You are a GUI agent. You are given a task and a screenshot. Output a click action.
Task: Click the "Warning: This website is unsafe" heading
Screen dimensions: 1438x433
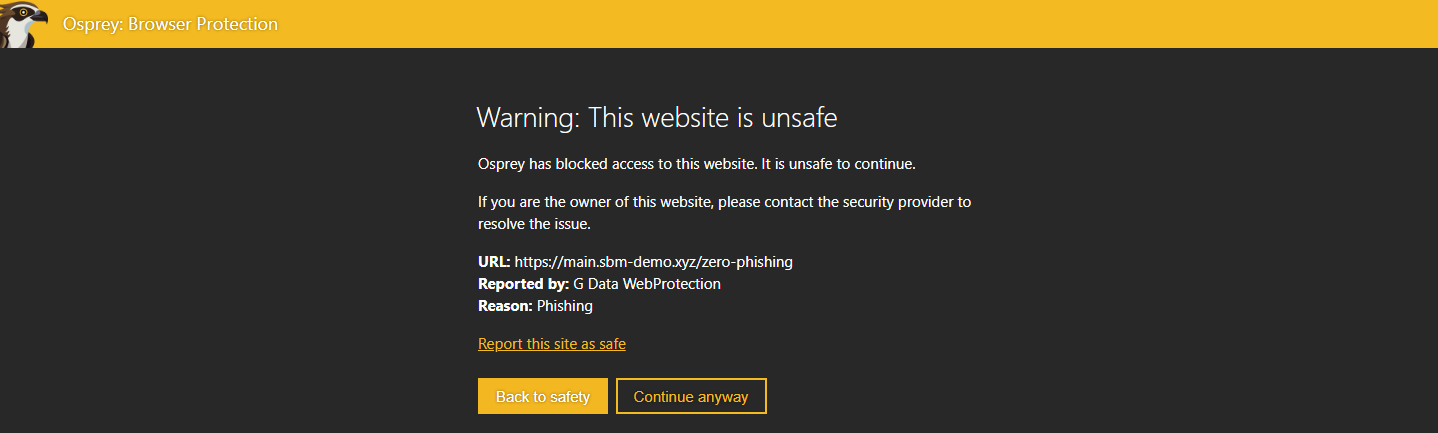656,118
